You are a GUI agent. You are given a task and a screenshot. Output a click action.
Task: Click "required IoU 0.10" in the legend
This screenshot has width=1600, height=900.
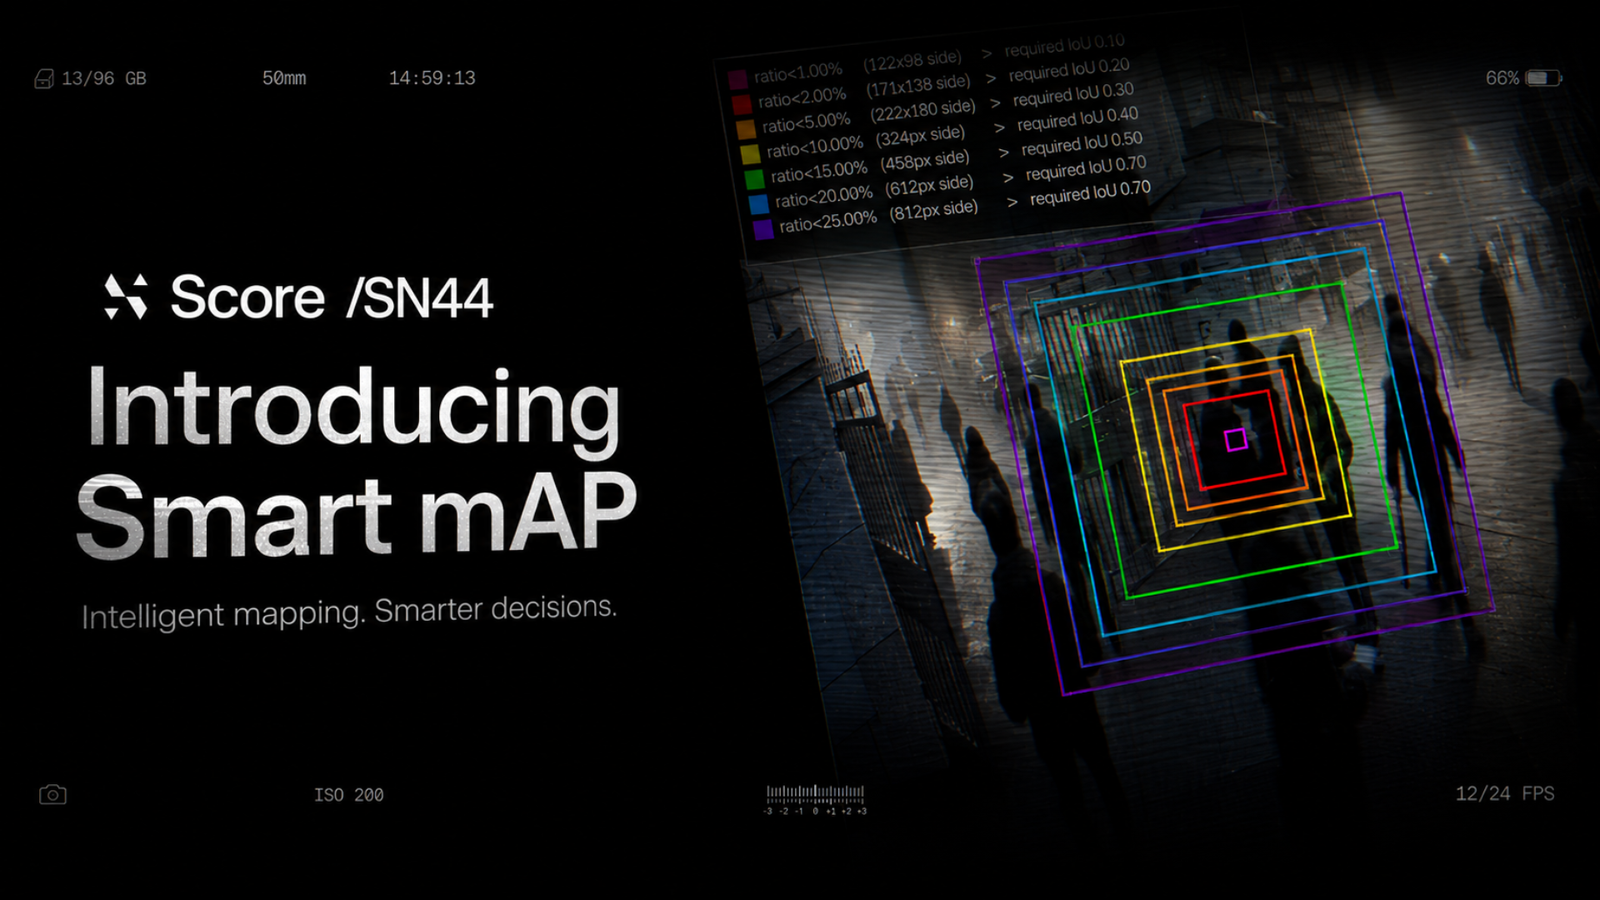pyautogui.click(x=1065, y=45)
